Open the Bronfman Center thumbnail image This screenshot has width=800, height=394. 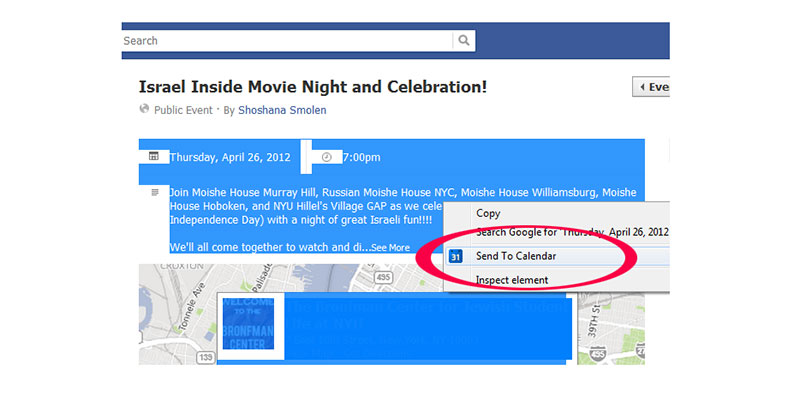(248, 324)
